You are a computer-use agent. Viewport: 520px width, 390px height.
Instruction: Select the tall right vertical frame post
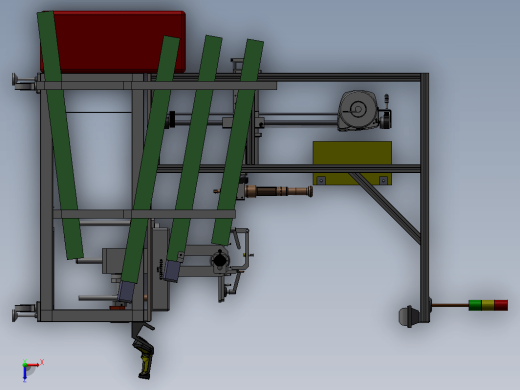424,197
